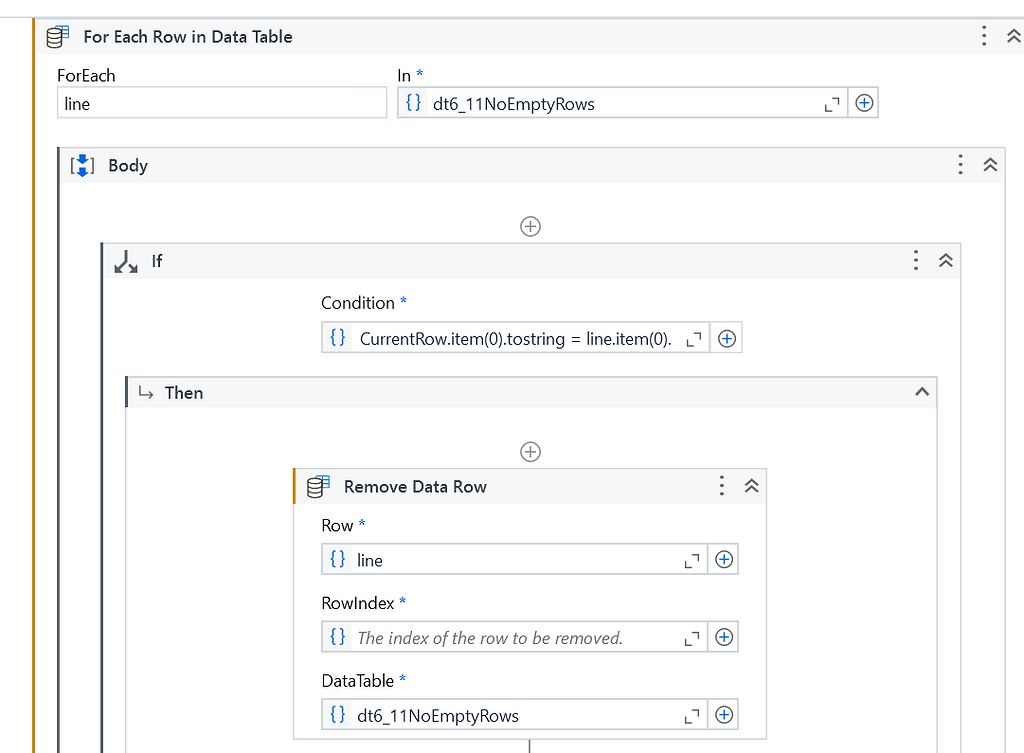The height and width of the screenshot is (753, 1024).
Task: Open the expression editor for the In field
Action: (831, 102)
